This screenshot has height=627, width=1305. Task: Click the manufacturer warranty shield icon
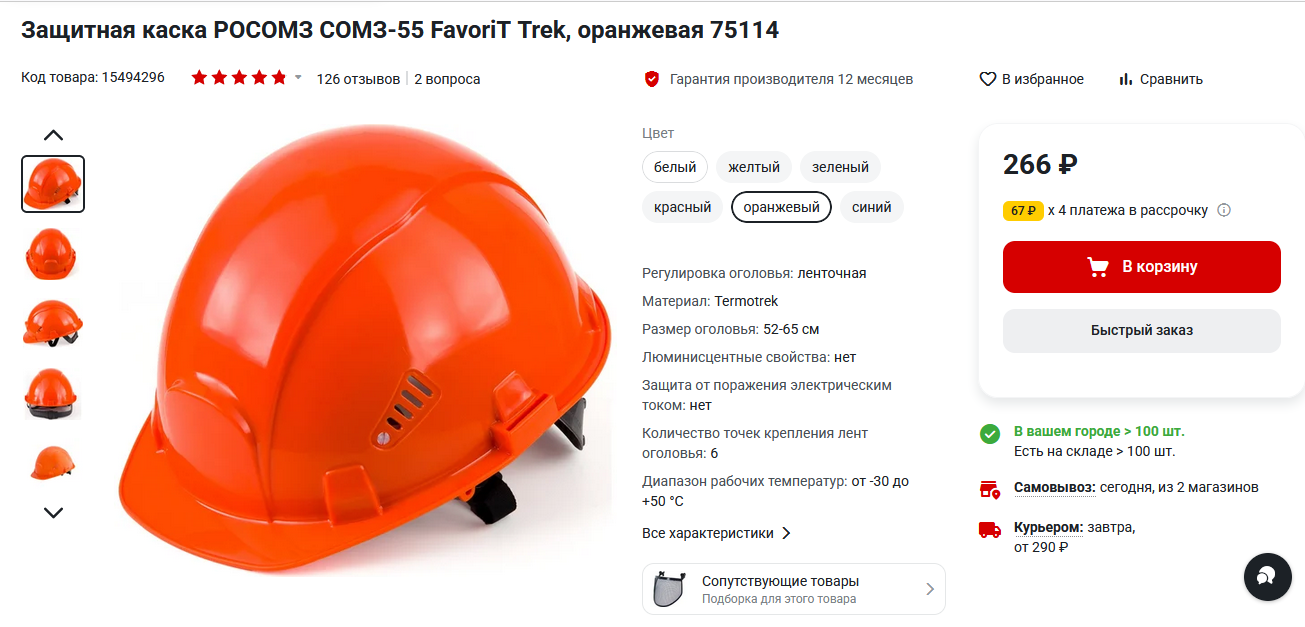pos(652,79)
